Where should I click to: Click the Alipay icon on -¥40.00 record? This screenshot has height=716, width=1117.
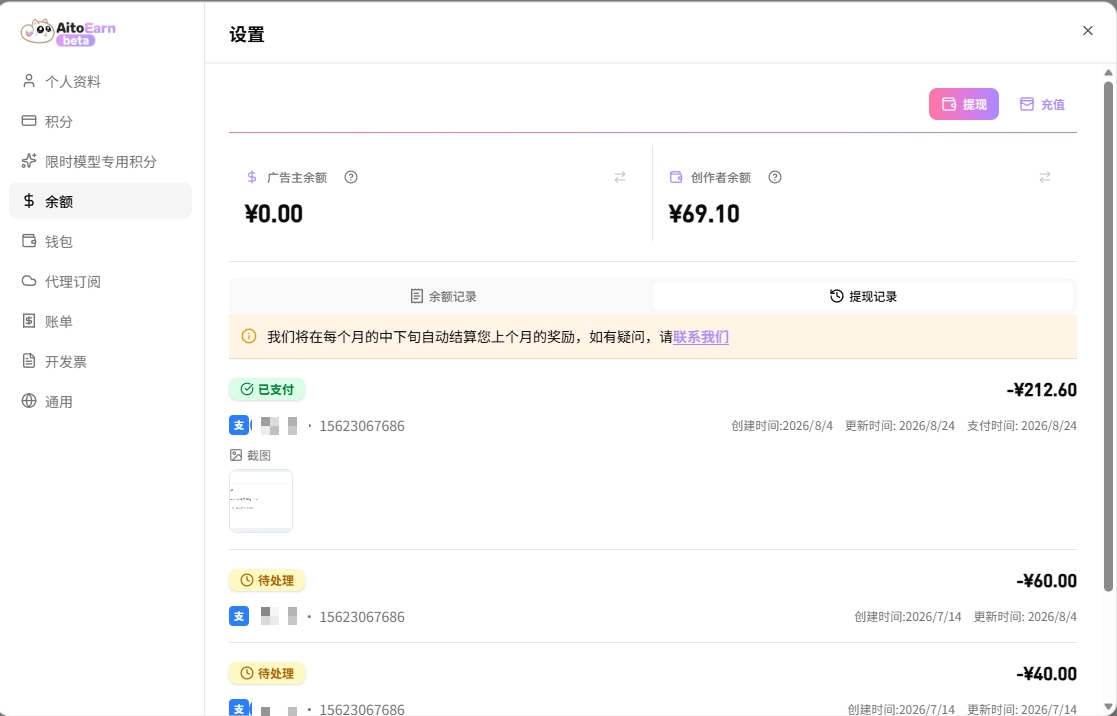[239, 708]
